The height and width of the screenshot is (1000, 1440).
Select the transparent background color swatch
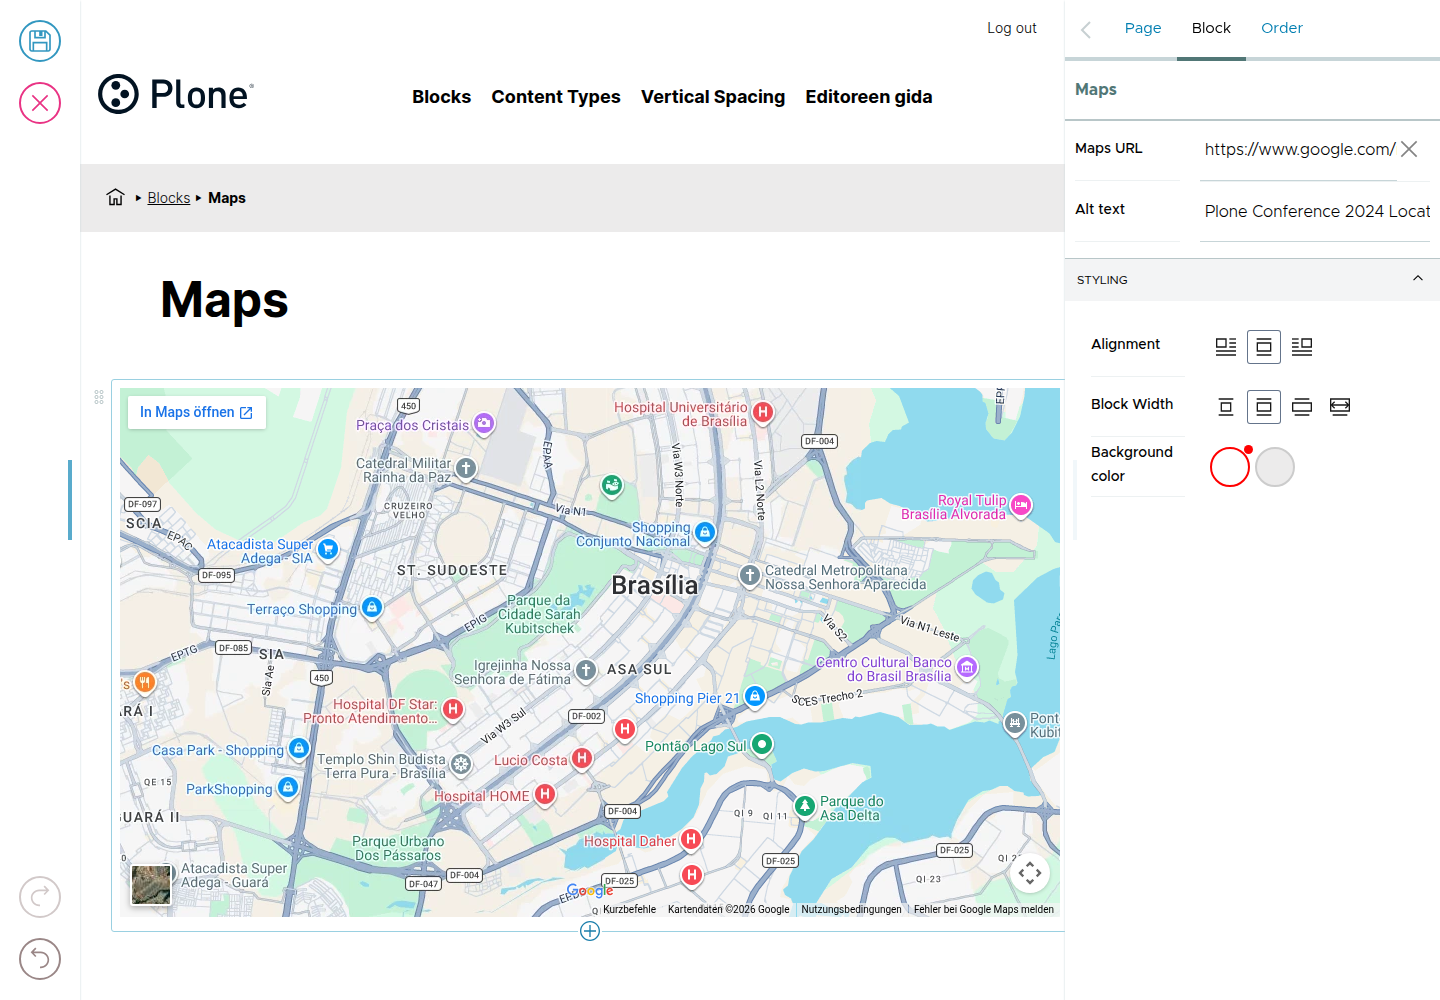tap(1230, 467)
